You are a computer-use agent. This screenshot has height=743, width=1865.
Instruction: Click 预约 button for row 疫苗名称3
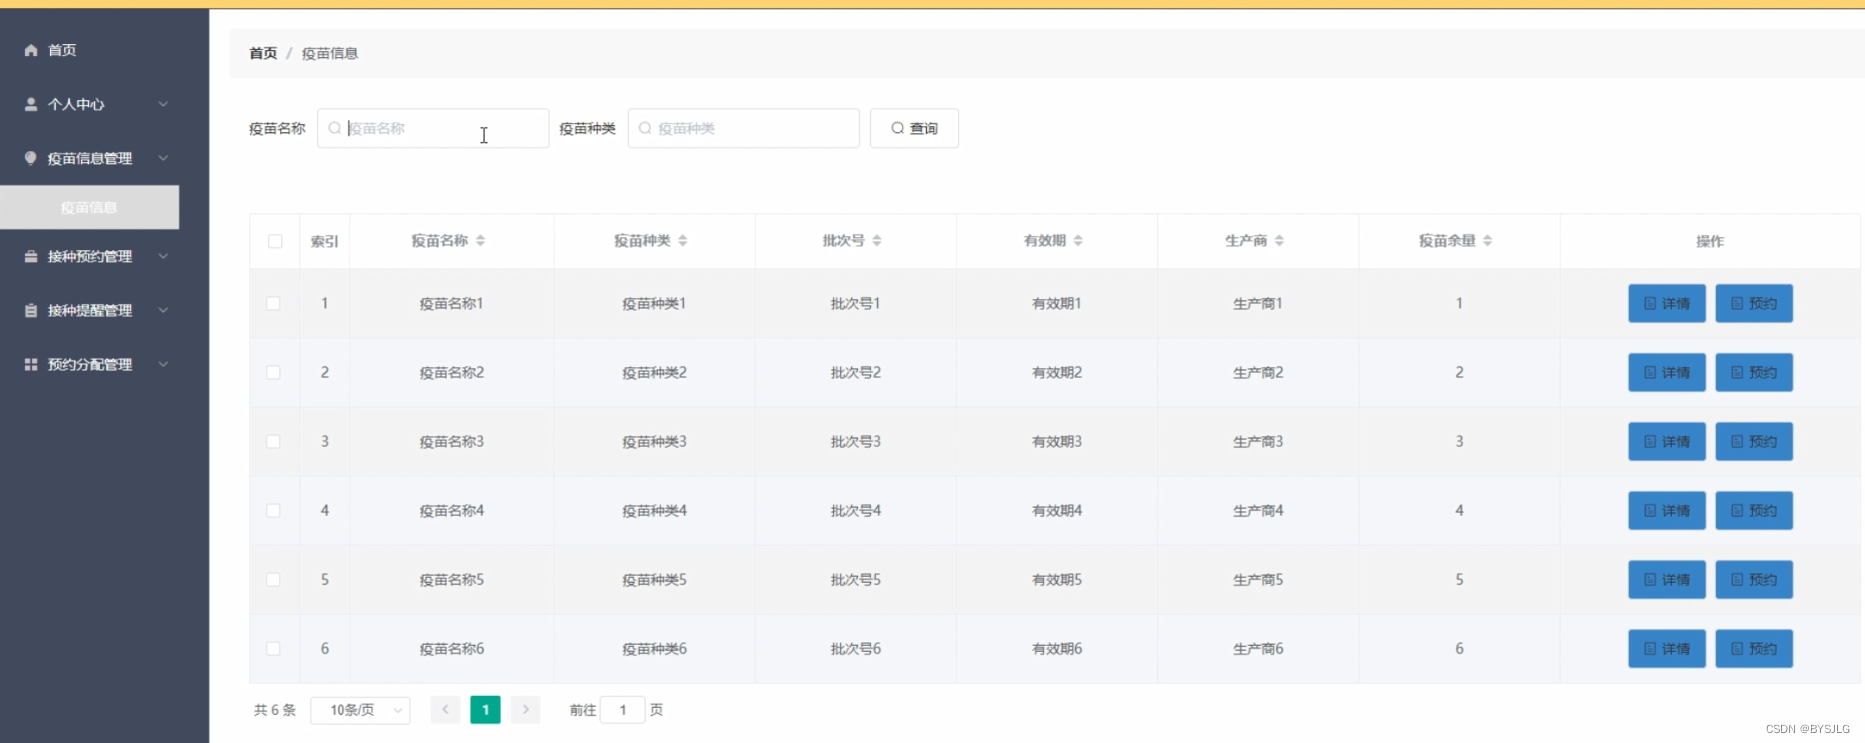click(1754, 441)
